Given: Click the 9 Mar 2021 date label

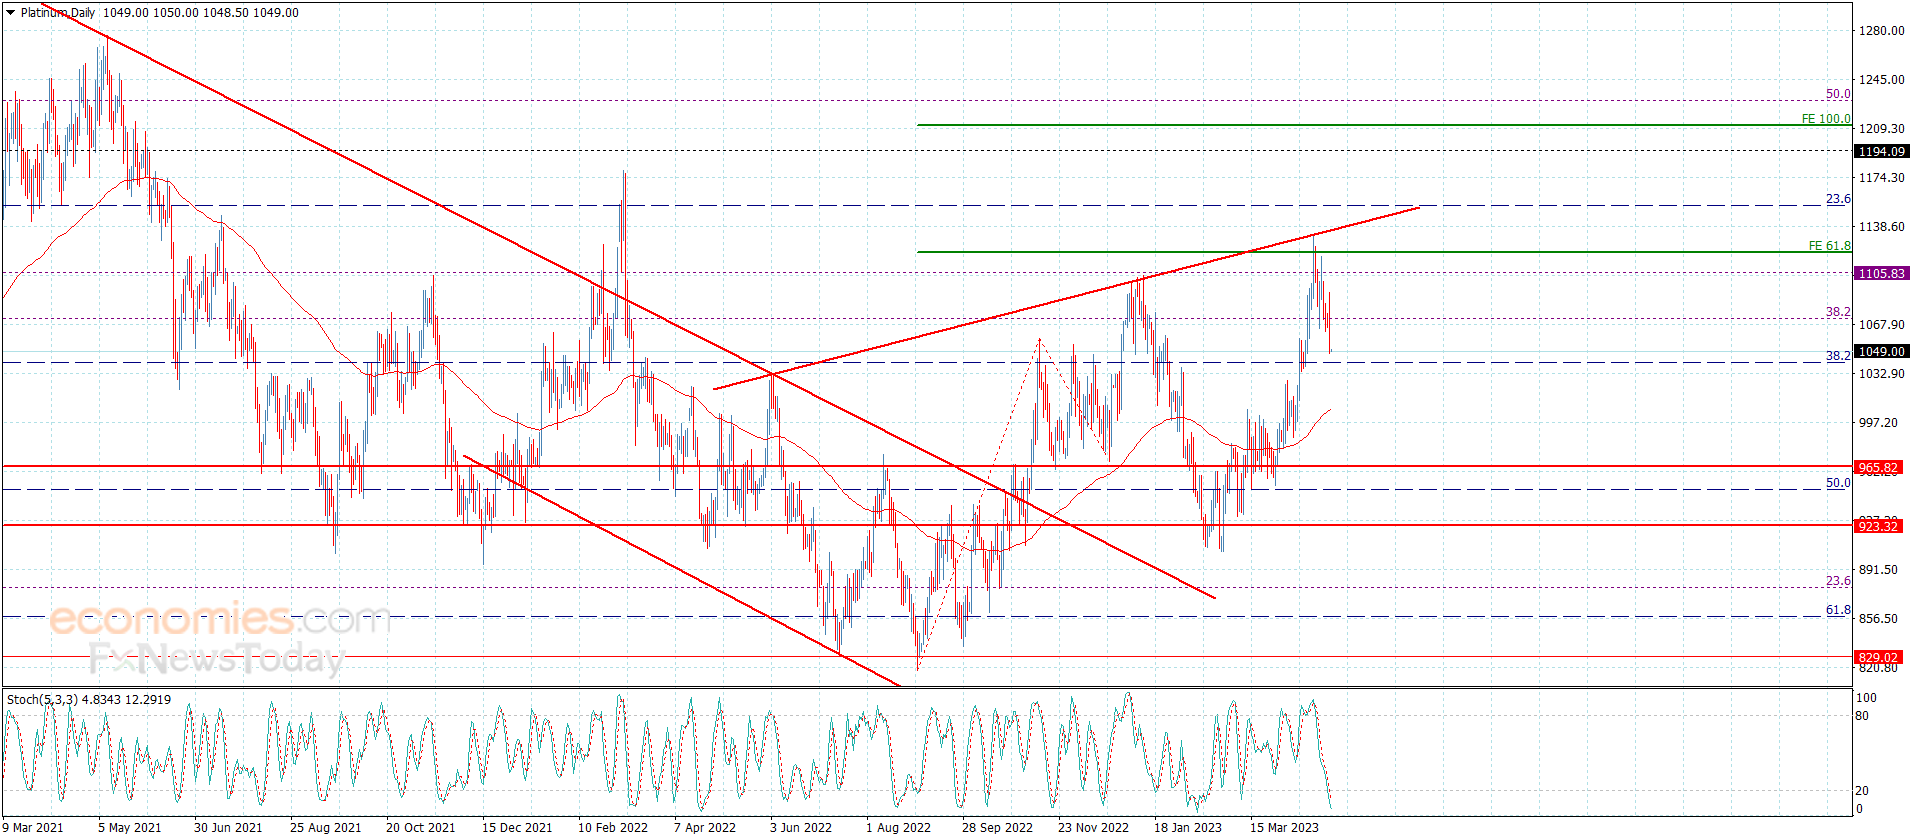Looking at the screenshot, I should click(x=33, y=827).
